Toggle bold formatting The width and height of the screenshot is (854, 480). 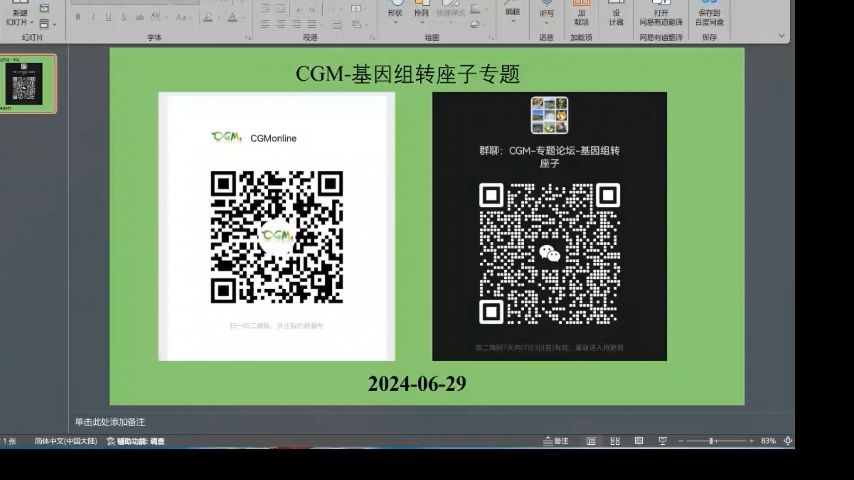(78, 17)
